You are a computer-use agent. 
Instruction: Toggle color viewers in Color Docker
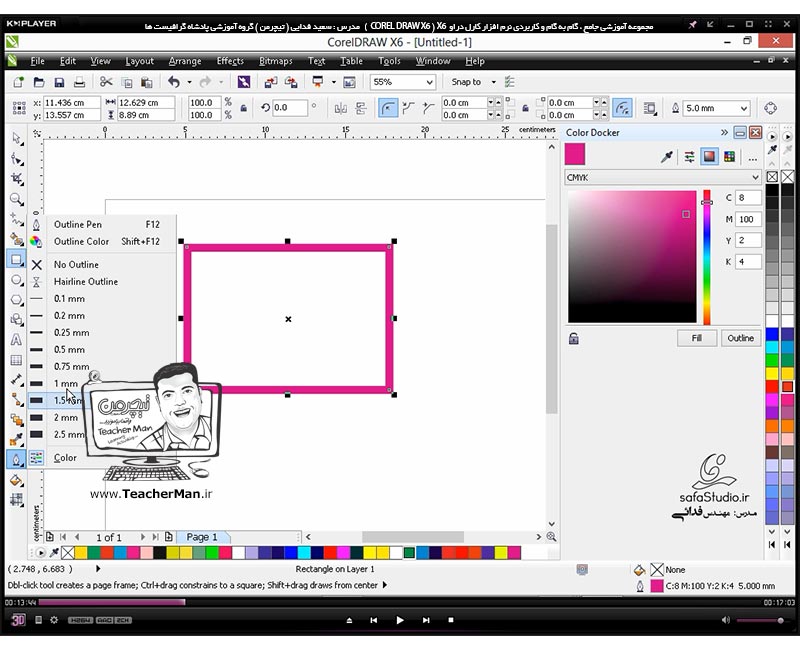point(709,157)
